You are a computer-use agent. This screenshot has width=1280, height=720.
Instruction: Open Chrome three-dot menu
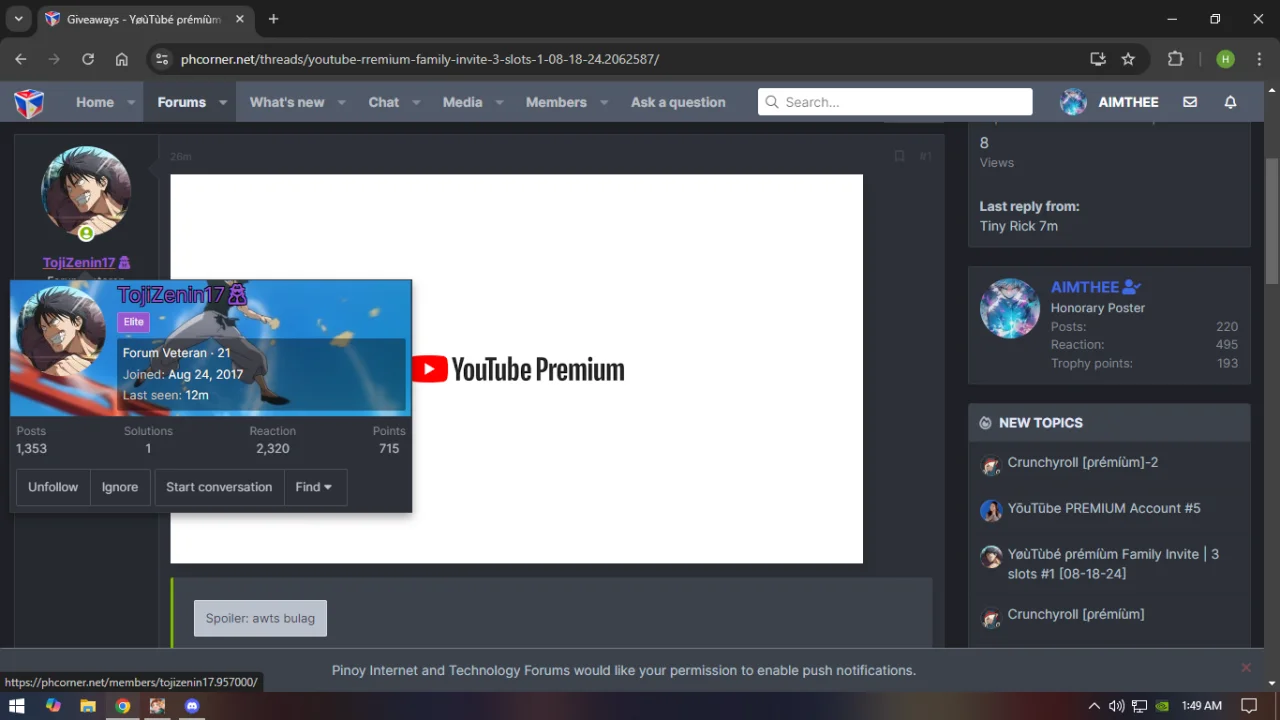1259,59
